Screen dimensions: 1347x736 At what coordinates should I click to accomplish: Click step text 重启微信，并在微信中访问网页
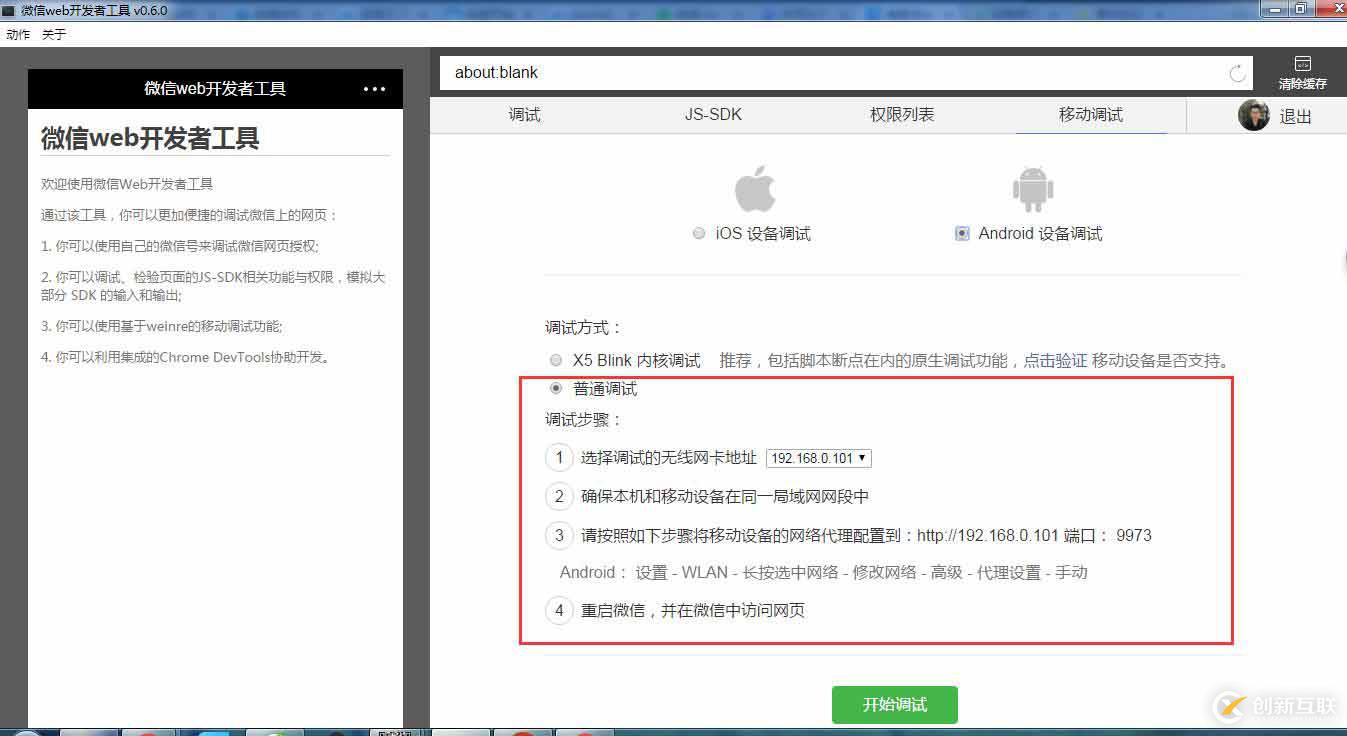693,610
